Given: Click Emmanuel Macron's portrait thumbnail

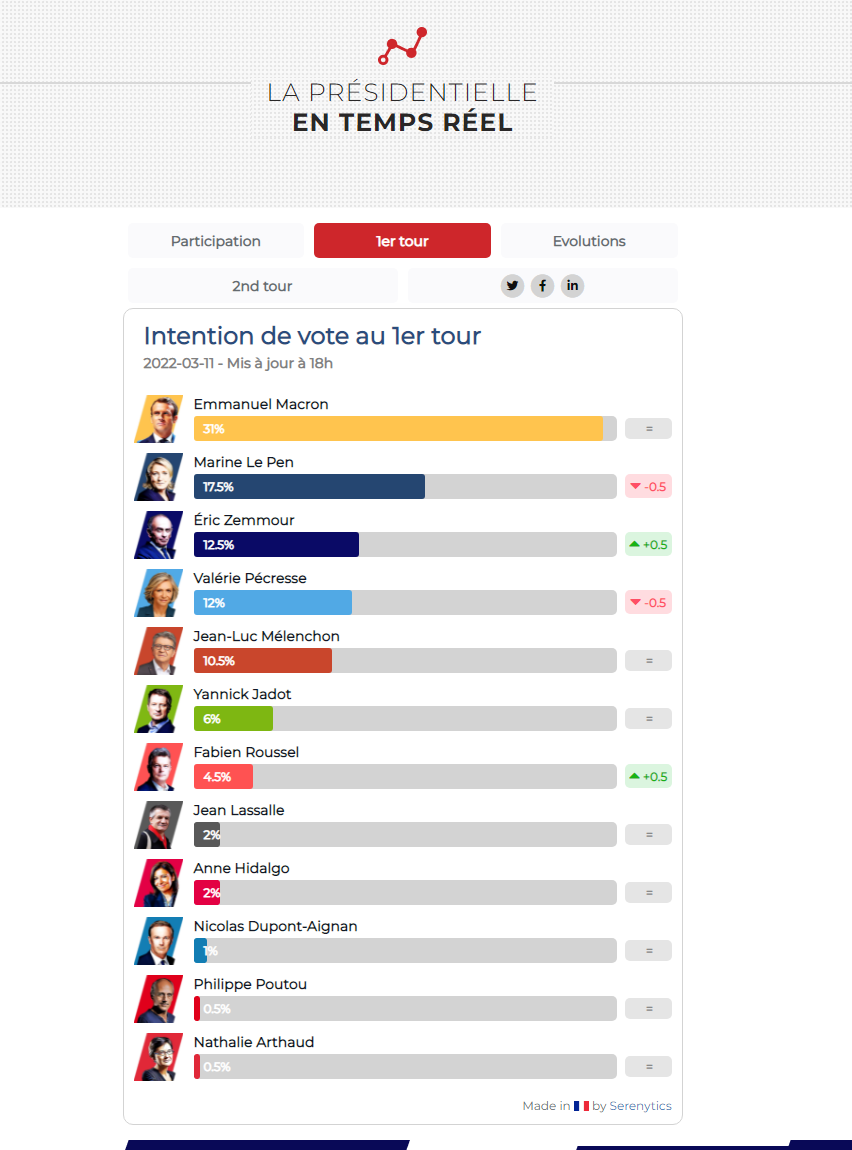Looking at the screenshot, I should 158,419.
